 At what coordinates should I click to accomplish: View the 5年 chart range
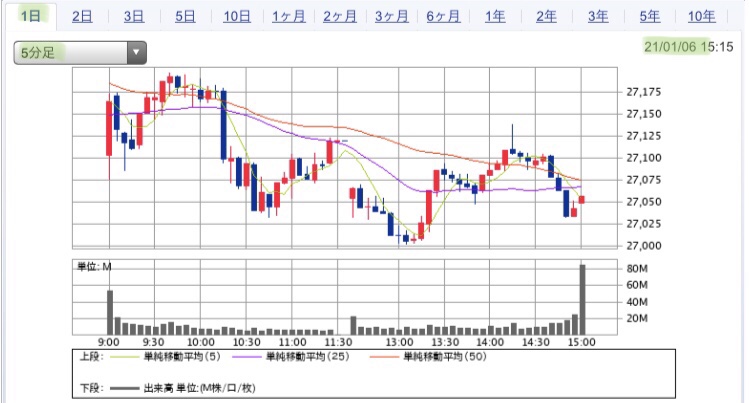tap(650, 17)
